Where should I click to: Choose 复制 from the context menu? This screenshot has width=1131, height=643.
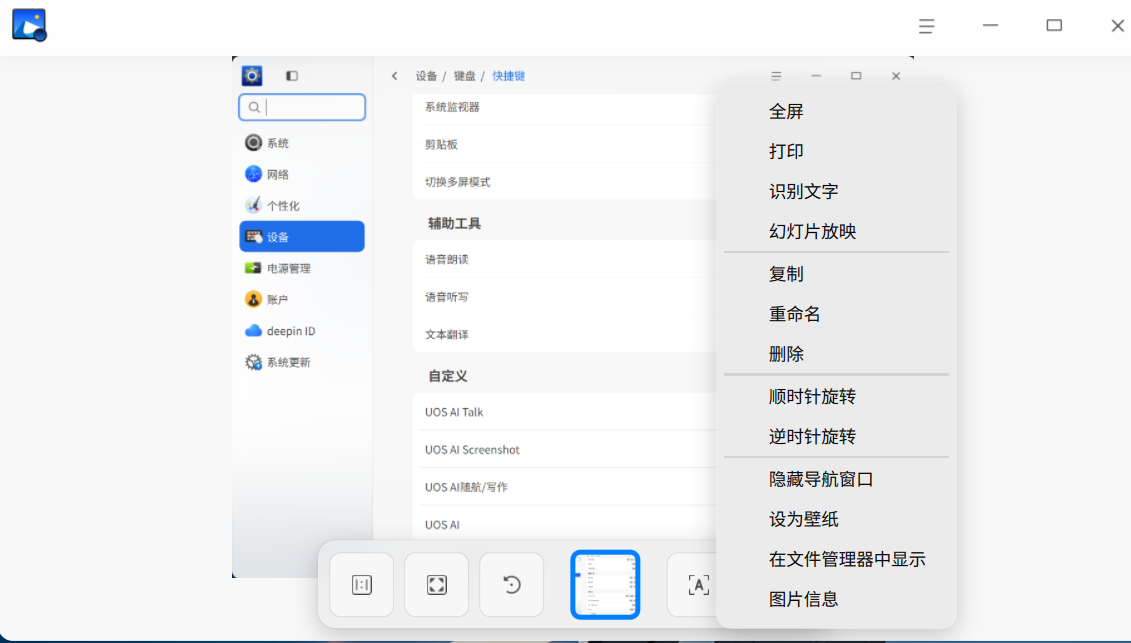coord(837,274)
